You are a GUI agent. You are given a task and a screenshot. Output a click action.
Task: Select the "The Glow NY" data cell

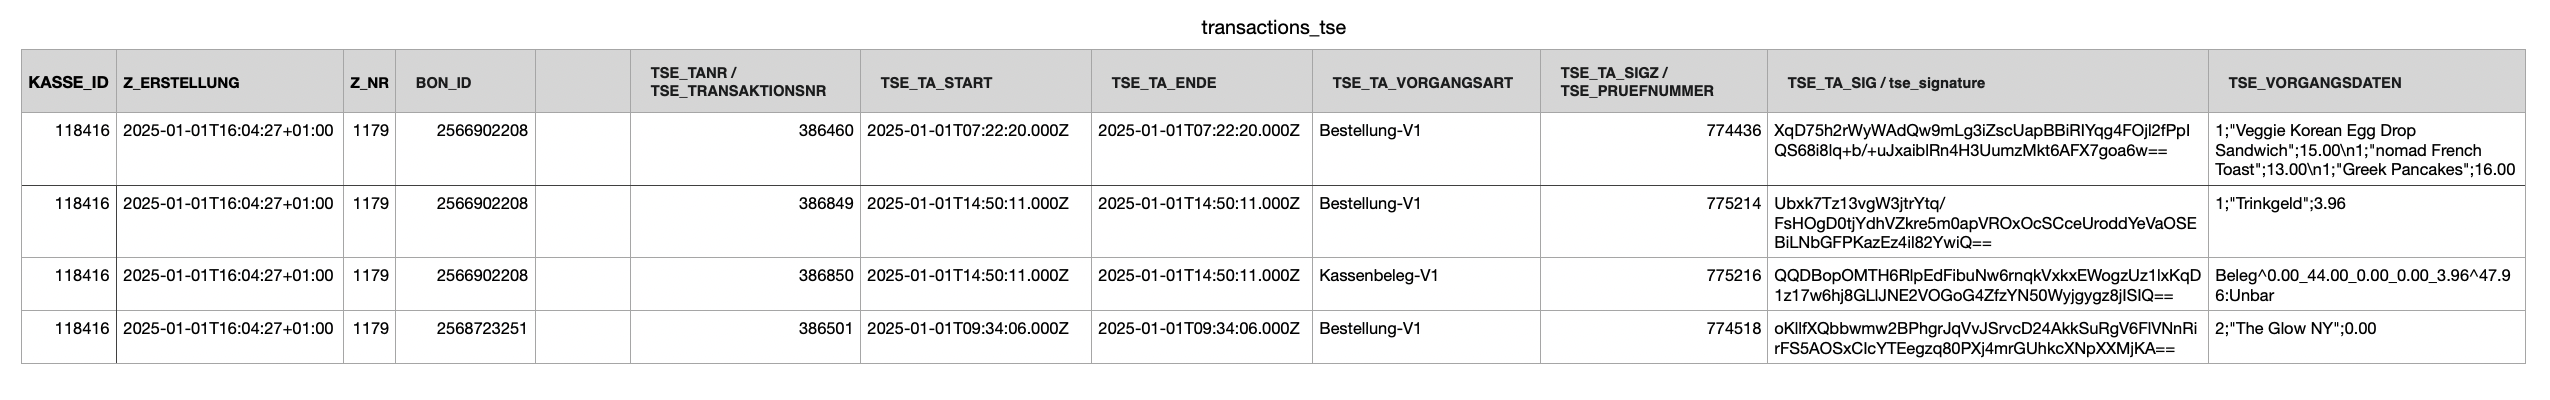pyautogui.click(x=2295, y=328)
